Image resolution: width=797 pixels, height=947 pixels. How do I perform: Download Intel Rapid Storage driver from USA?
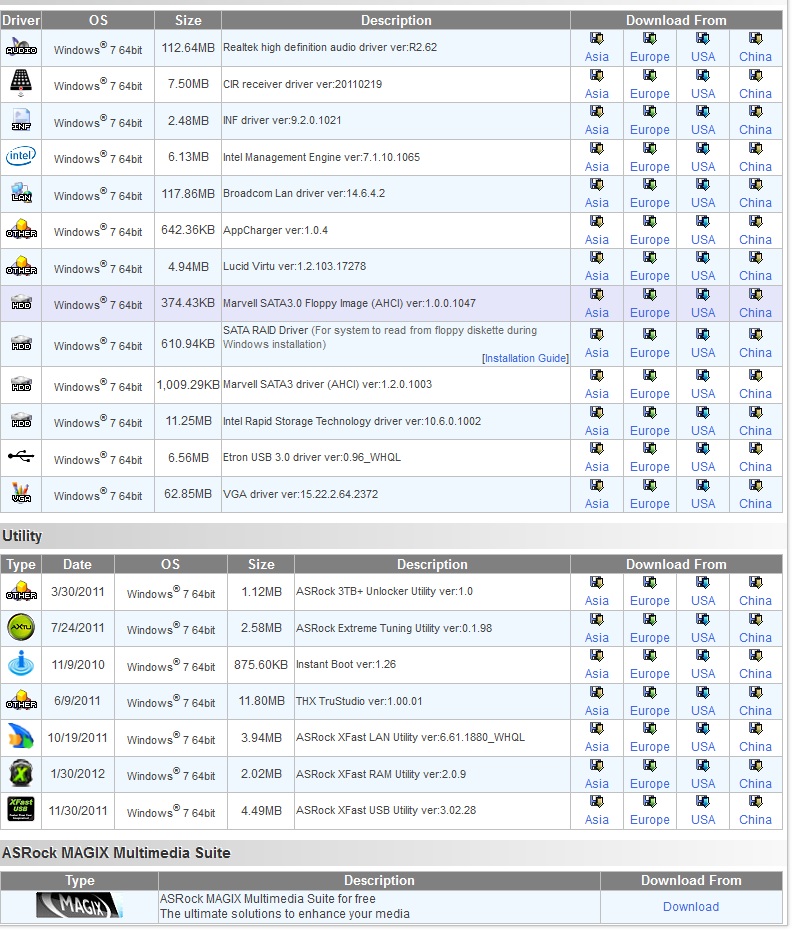pyautogui.click(x=703, y=431)
